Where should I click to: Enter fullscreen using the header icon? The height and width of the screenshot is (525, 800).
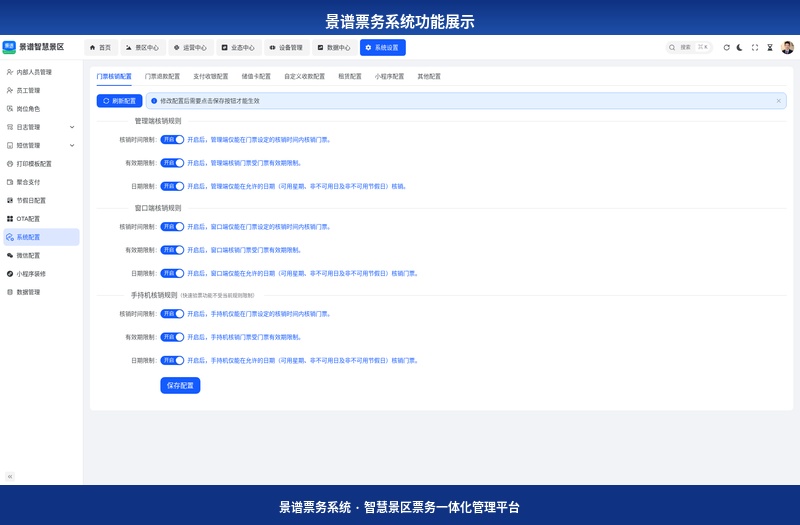pyautogui.click(x=755, y=47)
